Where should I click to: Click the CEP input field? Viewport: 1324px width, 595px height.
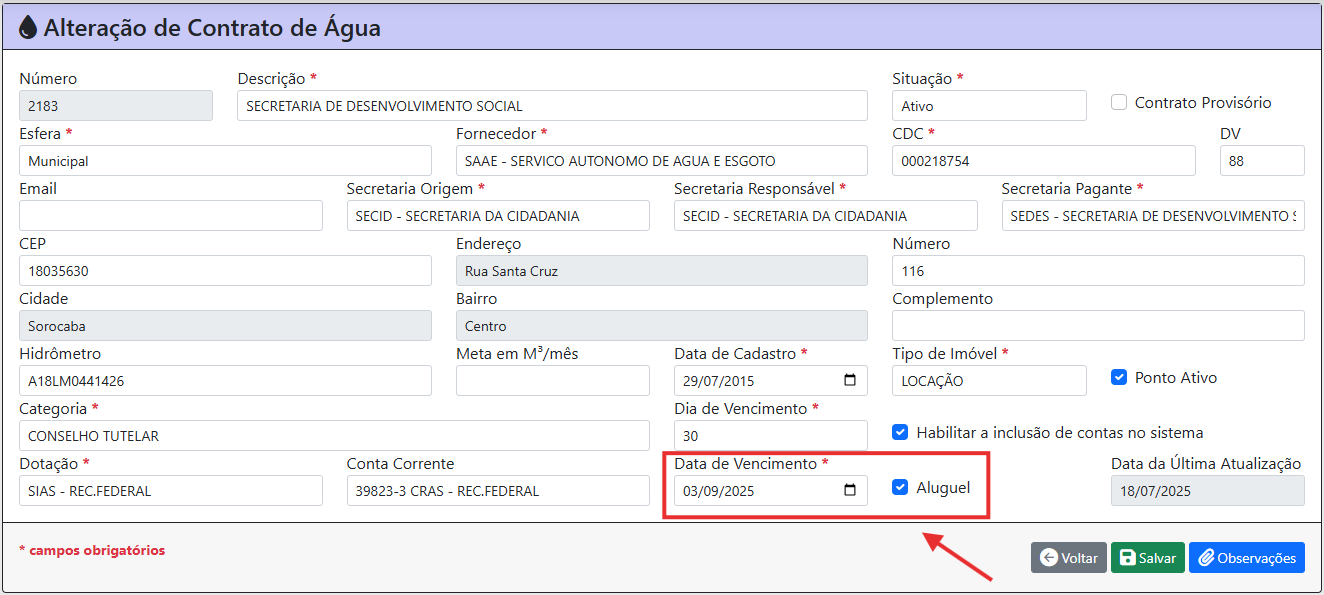(x=225, y=271)
